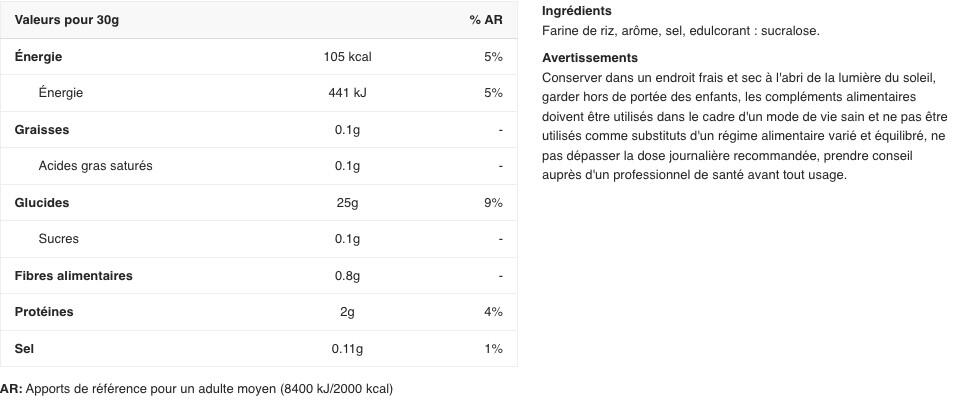This screenshot has height=402, width=953.
Task: Click the "Valeurs pour 30g" table header
Action: (67, 20)
